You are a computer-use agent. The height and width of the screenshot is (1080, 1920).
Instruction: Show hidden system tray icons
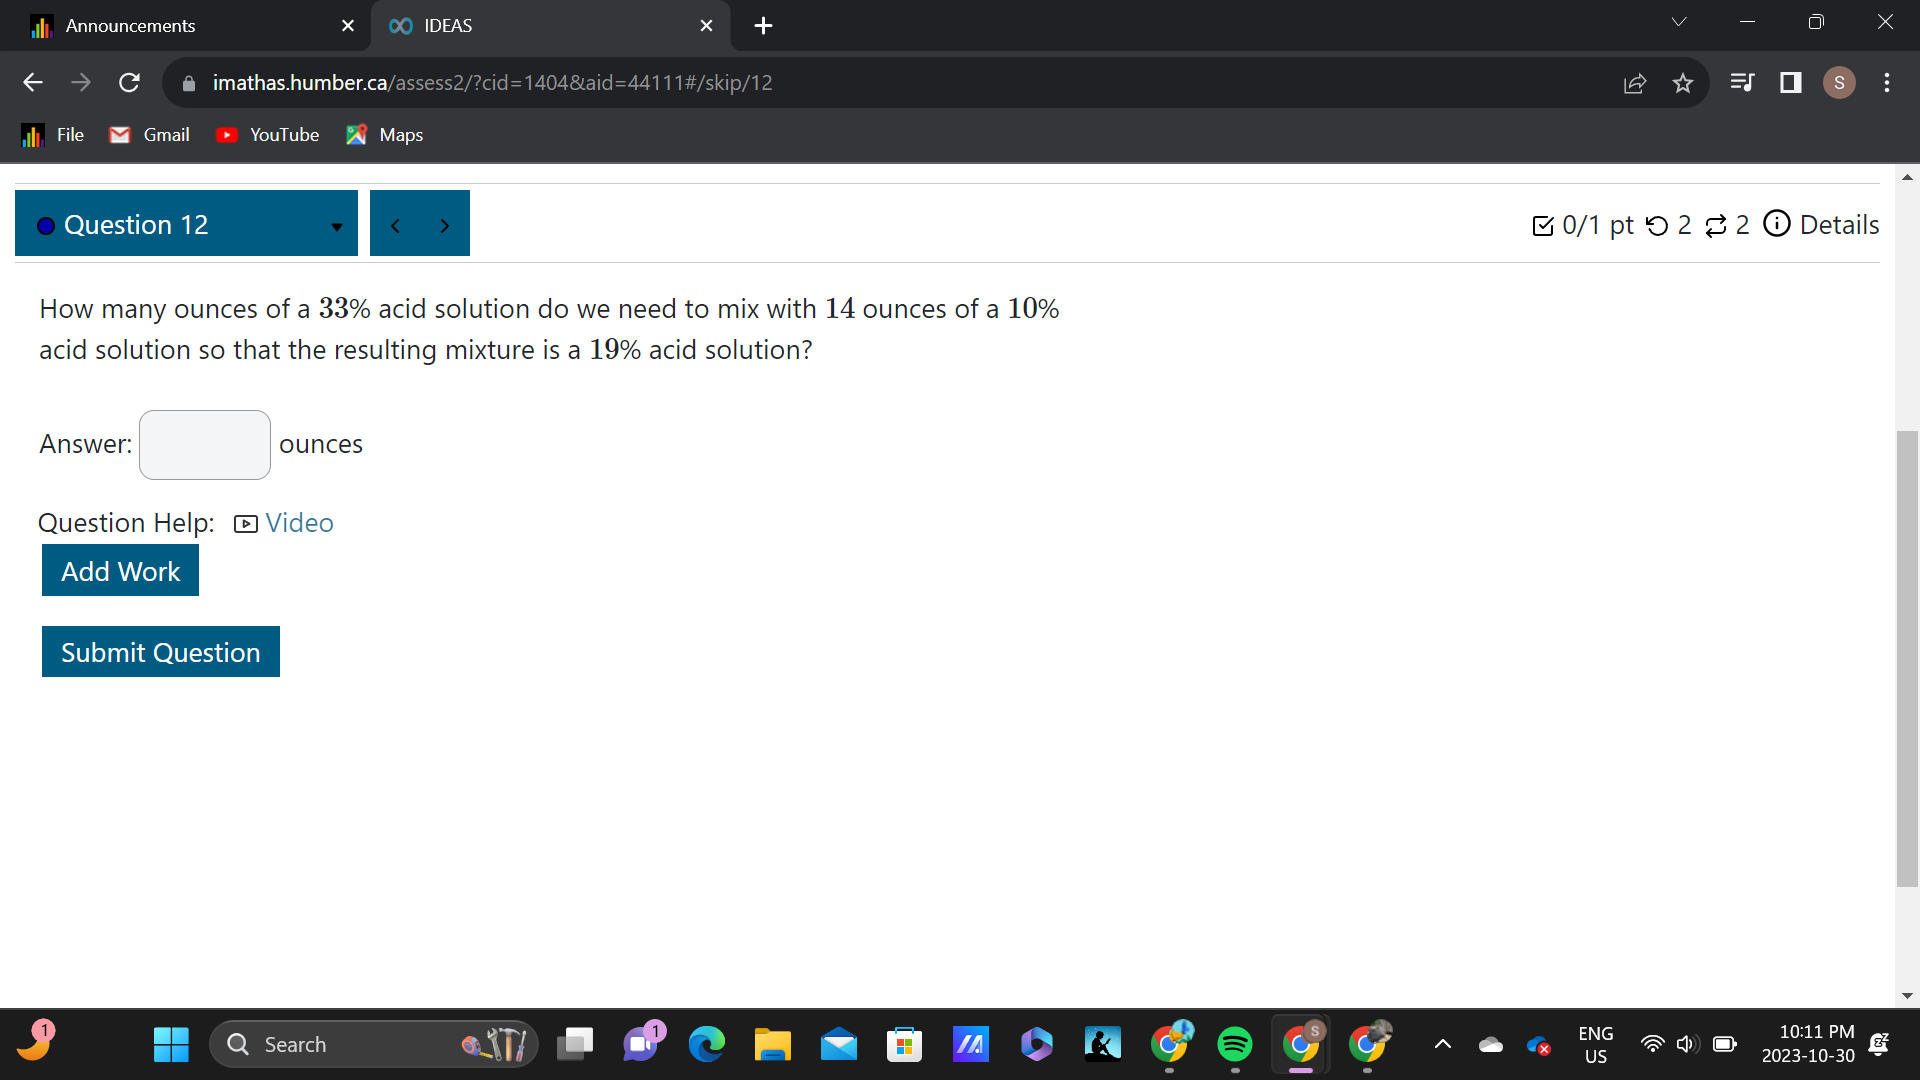coord(1442,1045)
